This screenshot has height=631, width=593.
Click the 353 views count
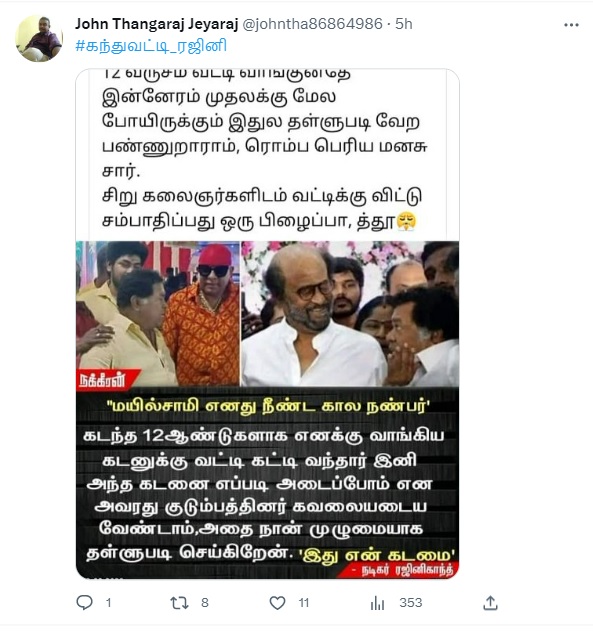pyautogui.click(x=411, y=603)
